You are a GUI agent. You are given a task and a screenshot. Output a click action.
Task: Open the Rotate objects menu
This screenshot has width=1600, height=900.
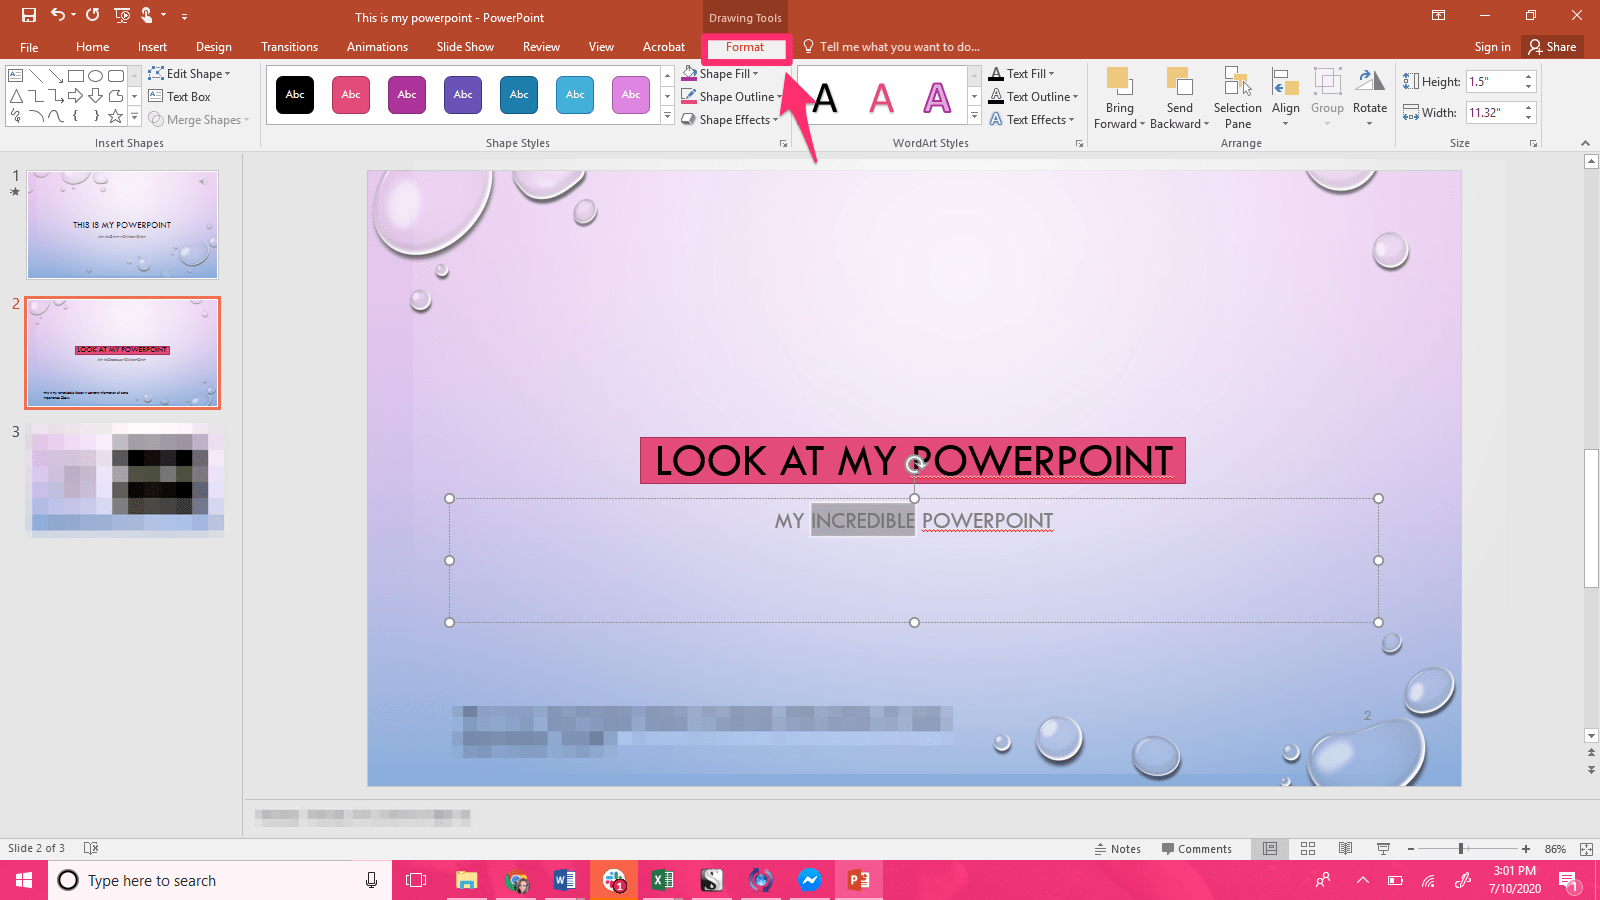tap(1370, 98)
